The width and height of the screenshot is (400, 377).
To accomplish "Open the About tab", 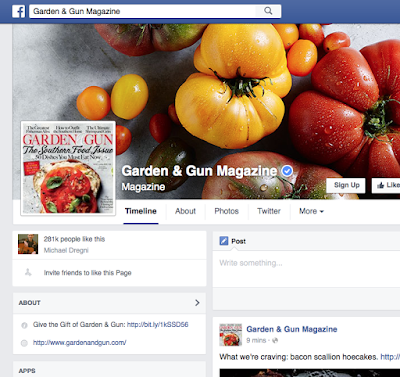I will 185,211.
